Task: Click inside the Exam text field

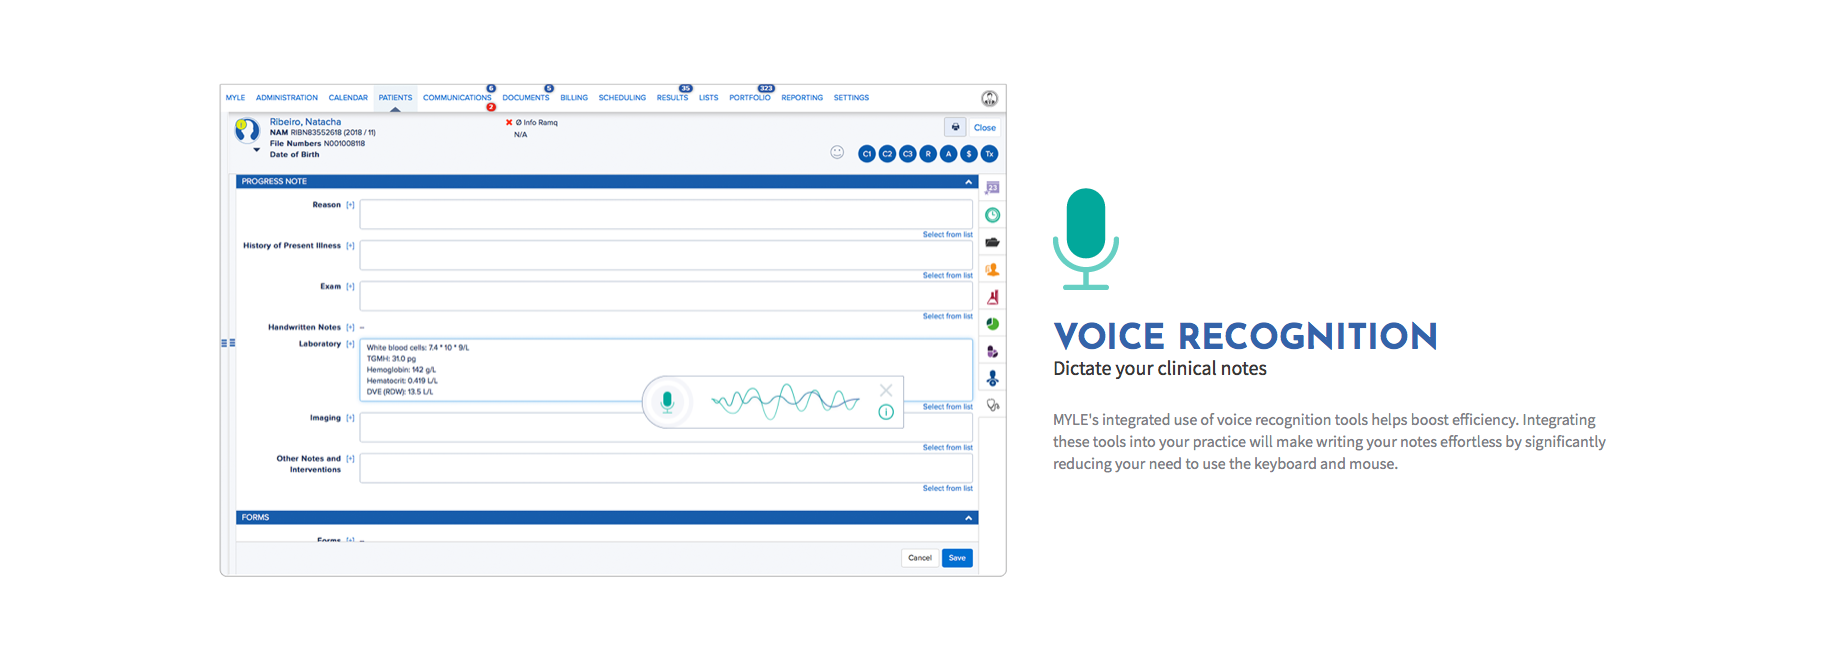Action: 666,296
